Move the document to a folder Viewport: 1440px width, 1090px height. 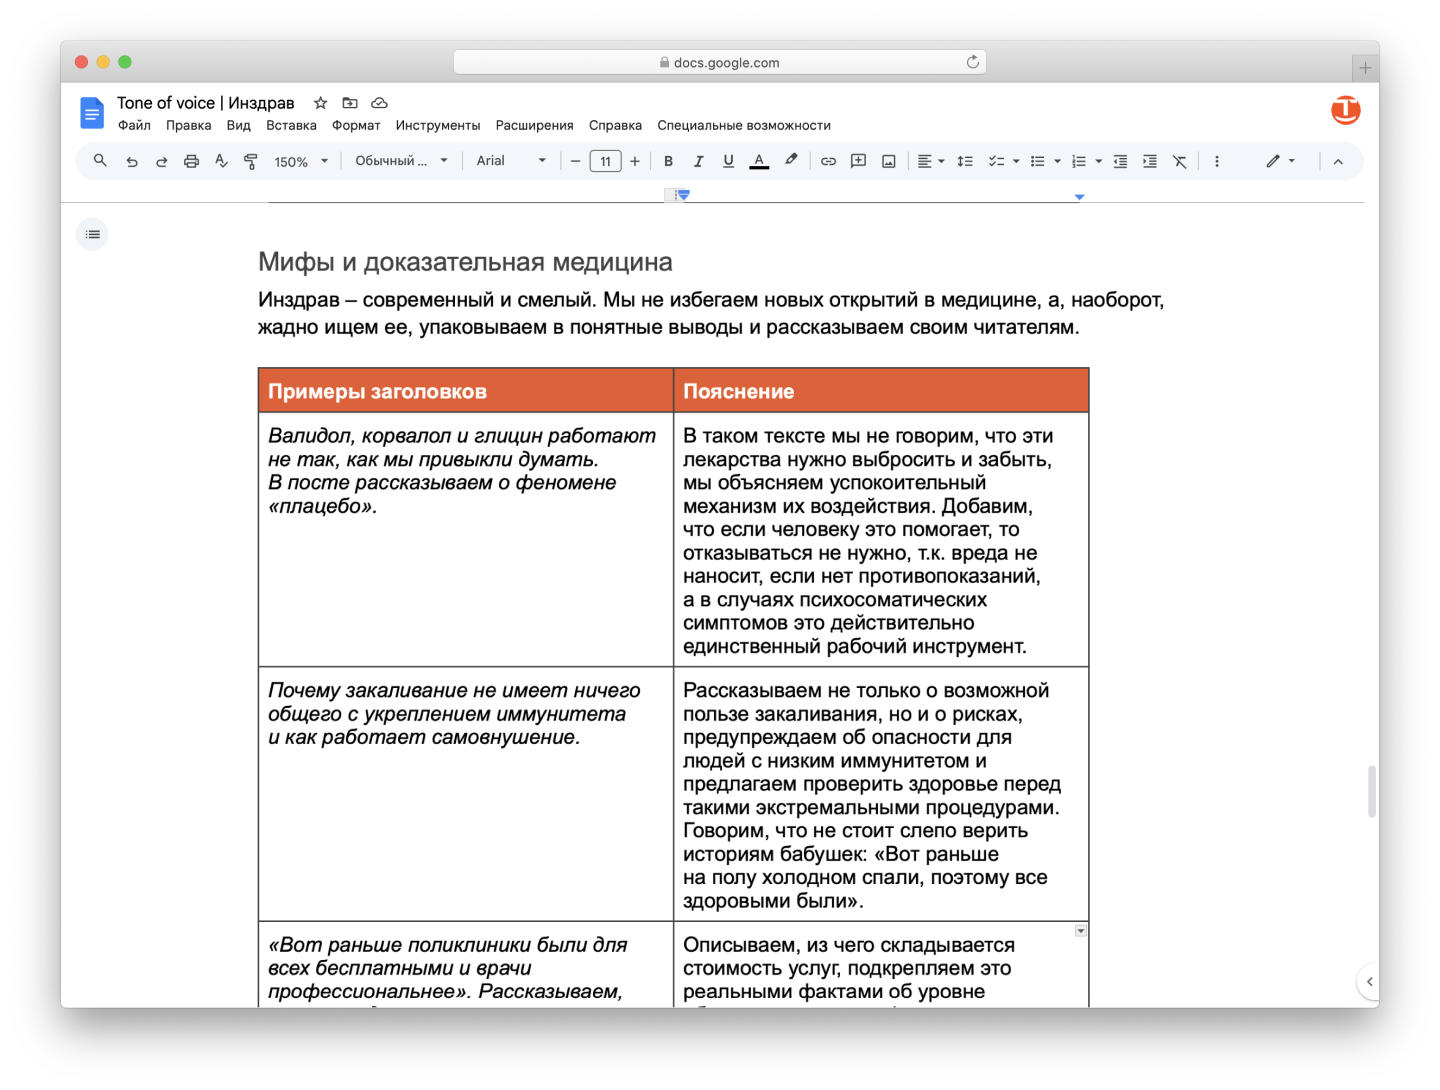(x=350, y=103)
